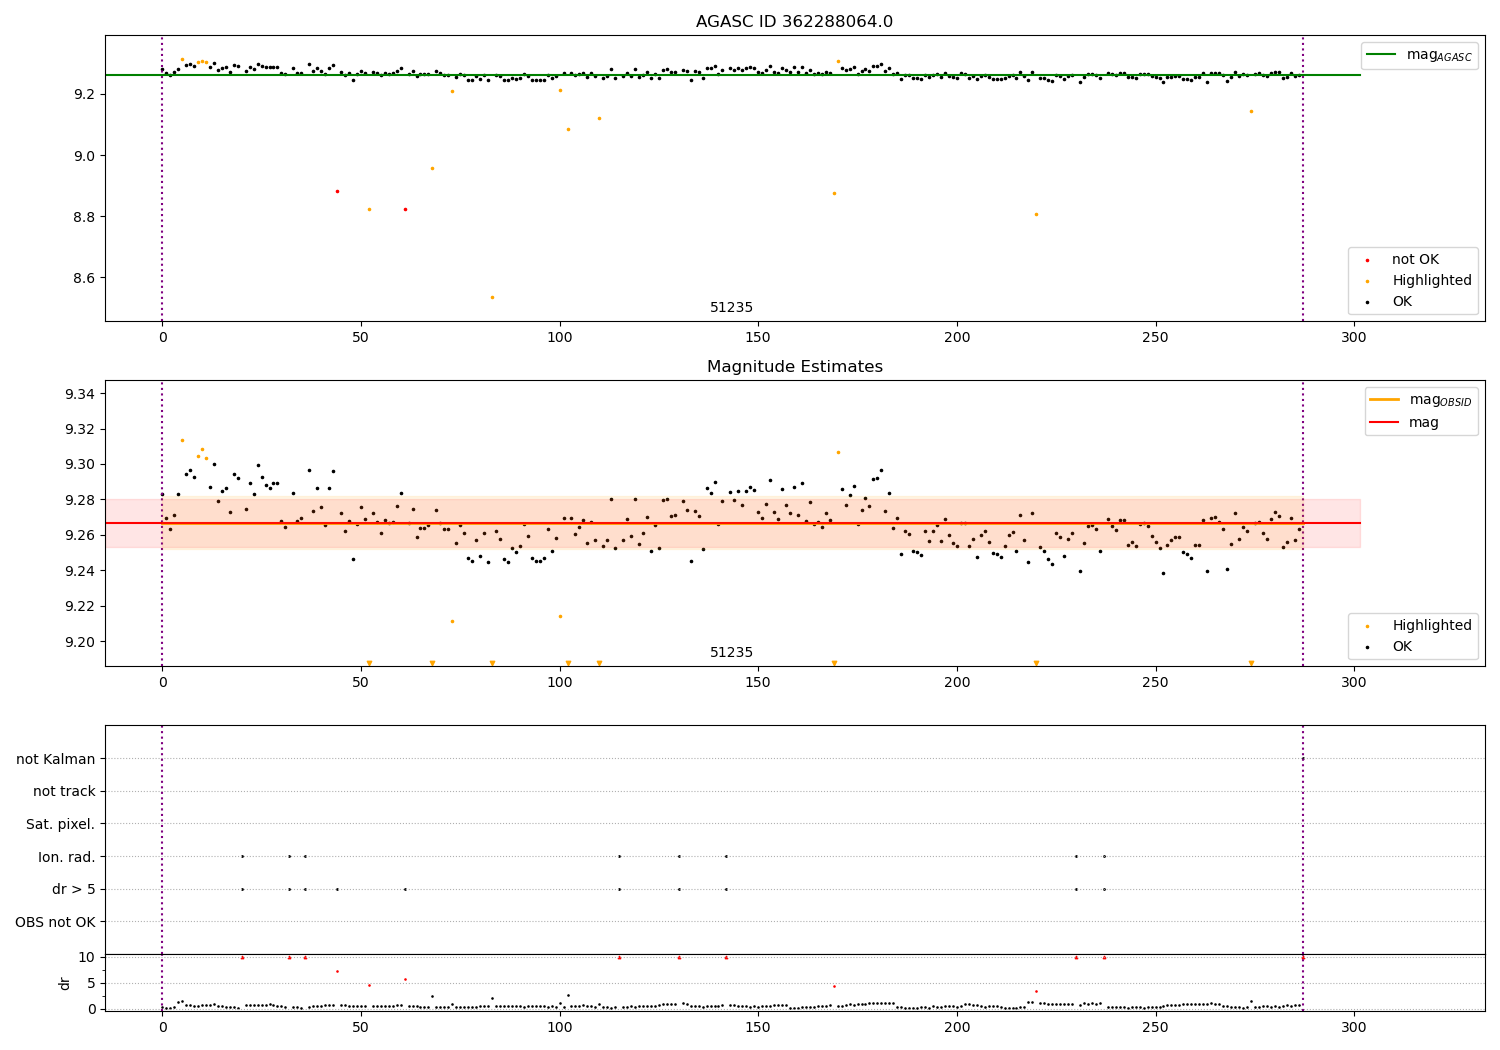Click the orange triangle marker at x=169 in middle panel

click(x=834, y=663)
